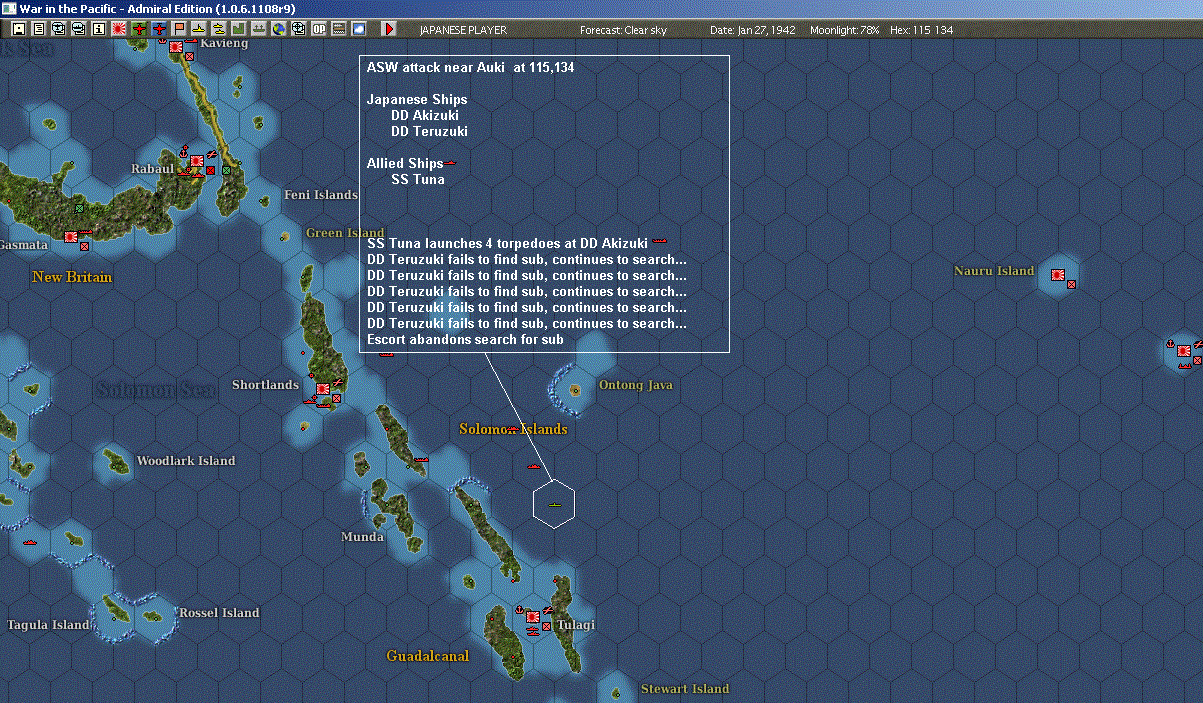Click the two yellow ships task force icon
This screenshot has height=703, width=1203.
(x=218, y=29)
